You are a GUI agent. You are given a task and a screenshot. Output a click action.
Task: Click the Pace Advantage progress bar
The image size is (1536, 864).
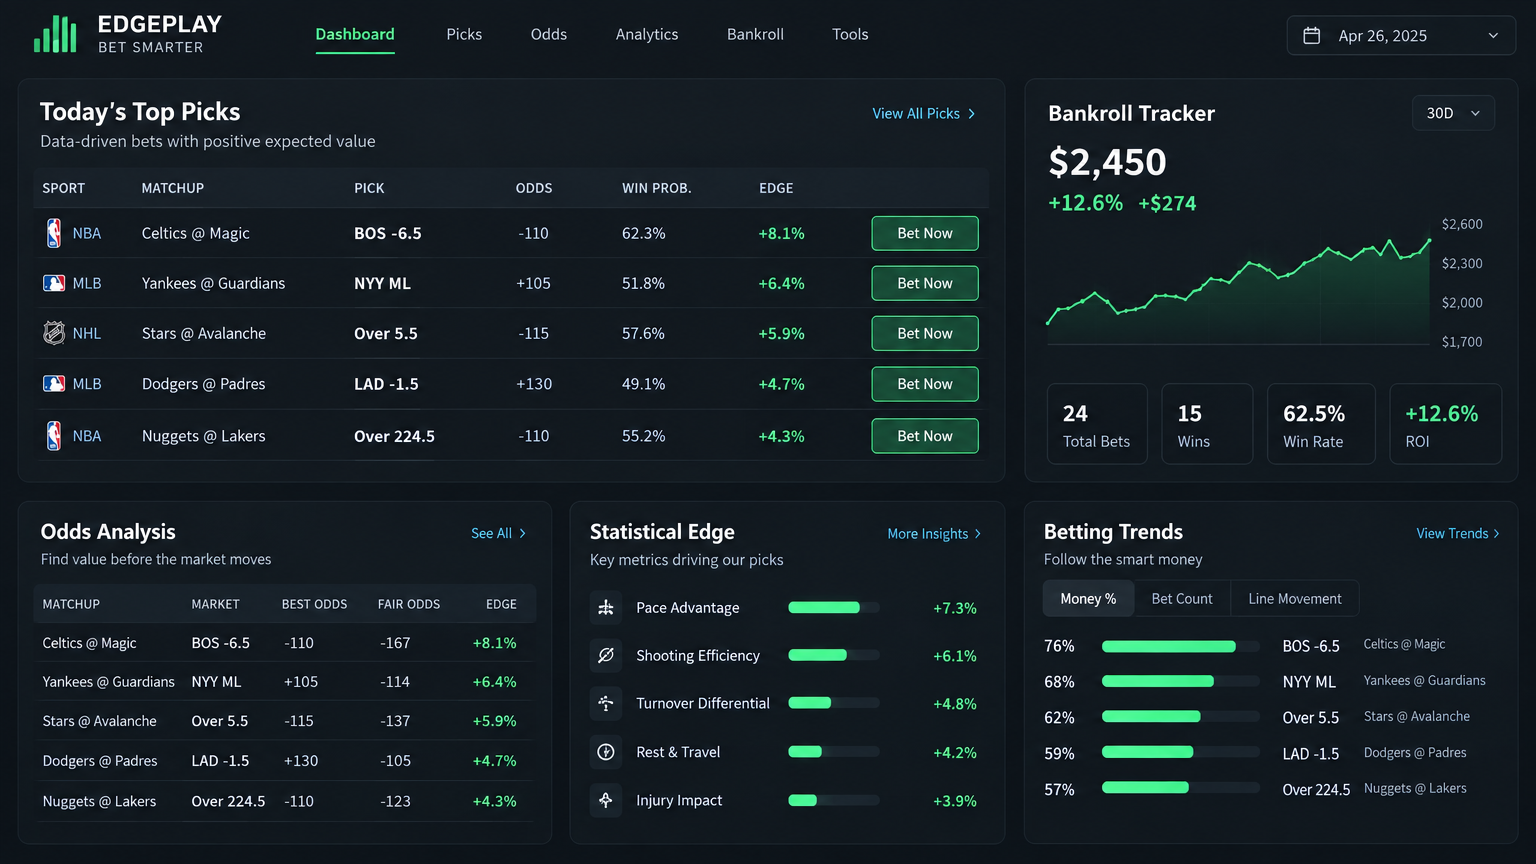pyautogui.click(x=834, y=608)
